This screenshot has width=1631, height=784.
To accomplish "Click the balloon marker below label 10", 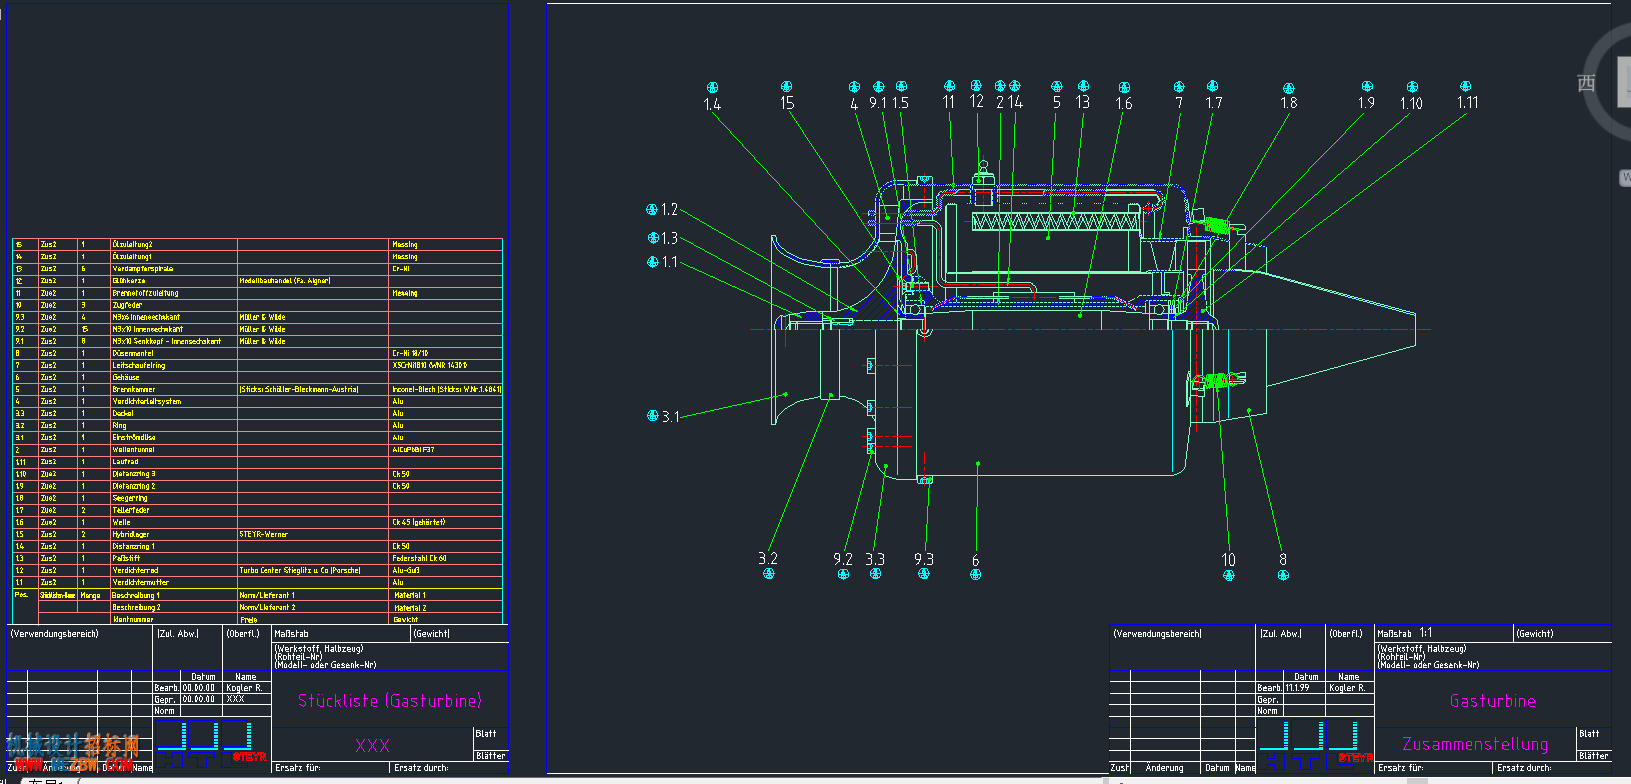I will (1229, 575).
